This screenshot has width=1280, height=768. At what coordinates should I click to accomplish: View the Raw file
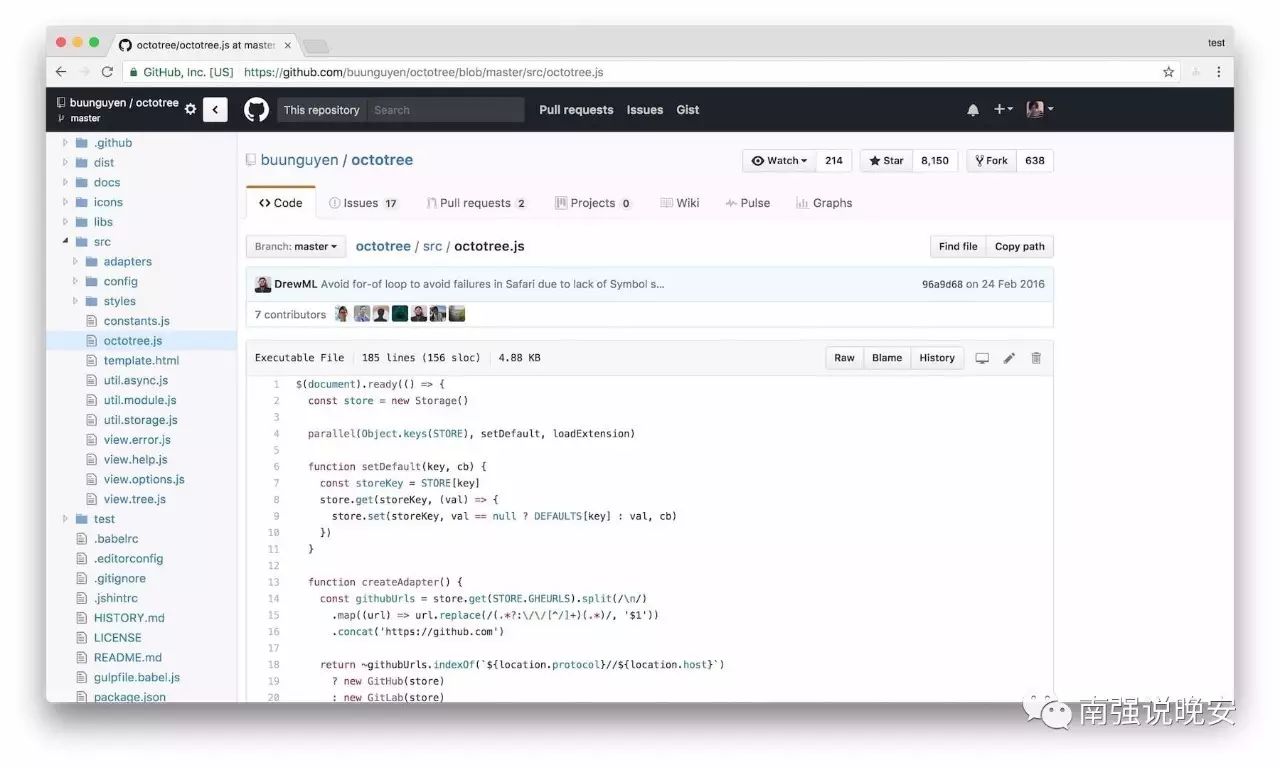845,358
